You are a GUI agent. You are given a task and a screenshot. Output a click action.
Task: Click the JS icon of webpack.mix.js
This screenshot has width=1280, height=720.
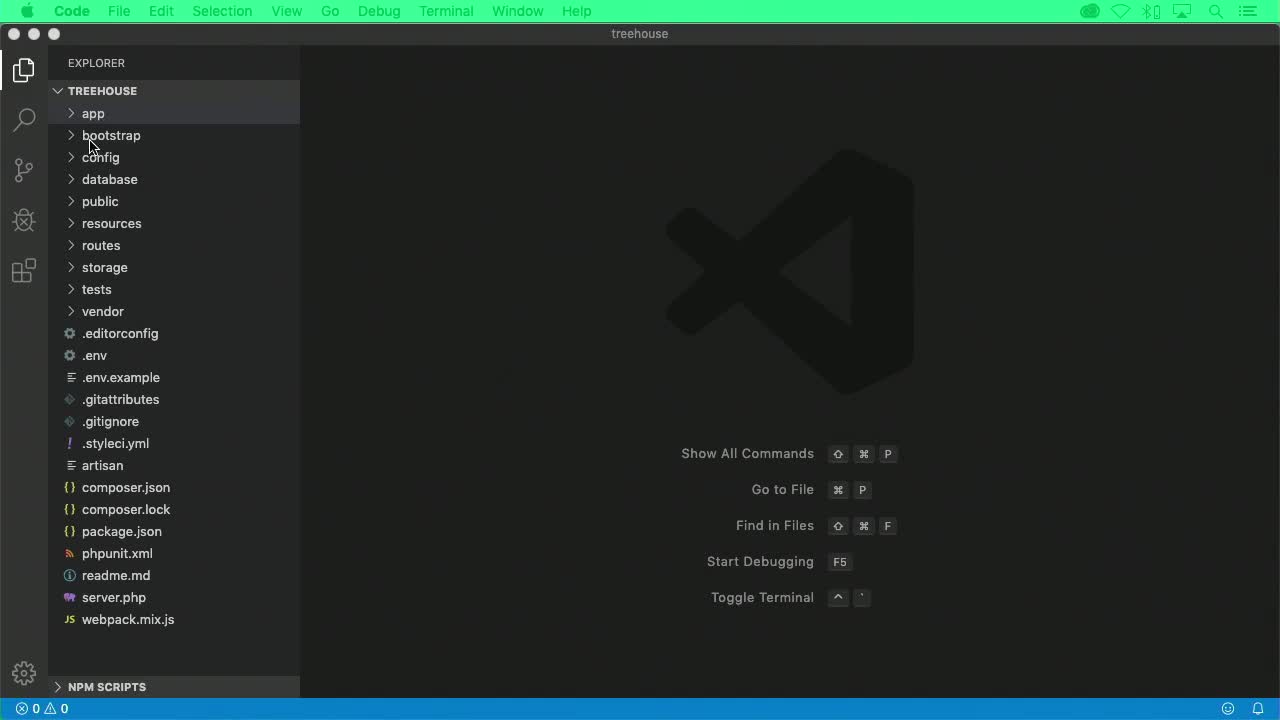coord(70,619)
